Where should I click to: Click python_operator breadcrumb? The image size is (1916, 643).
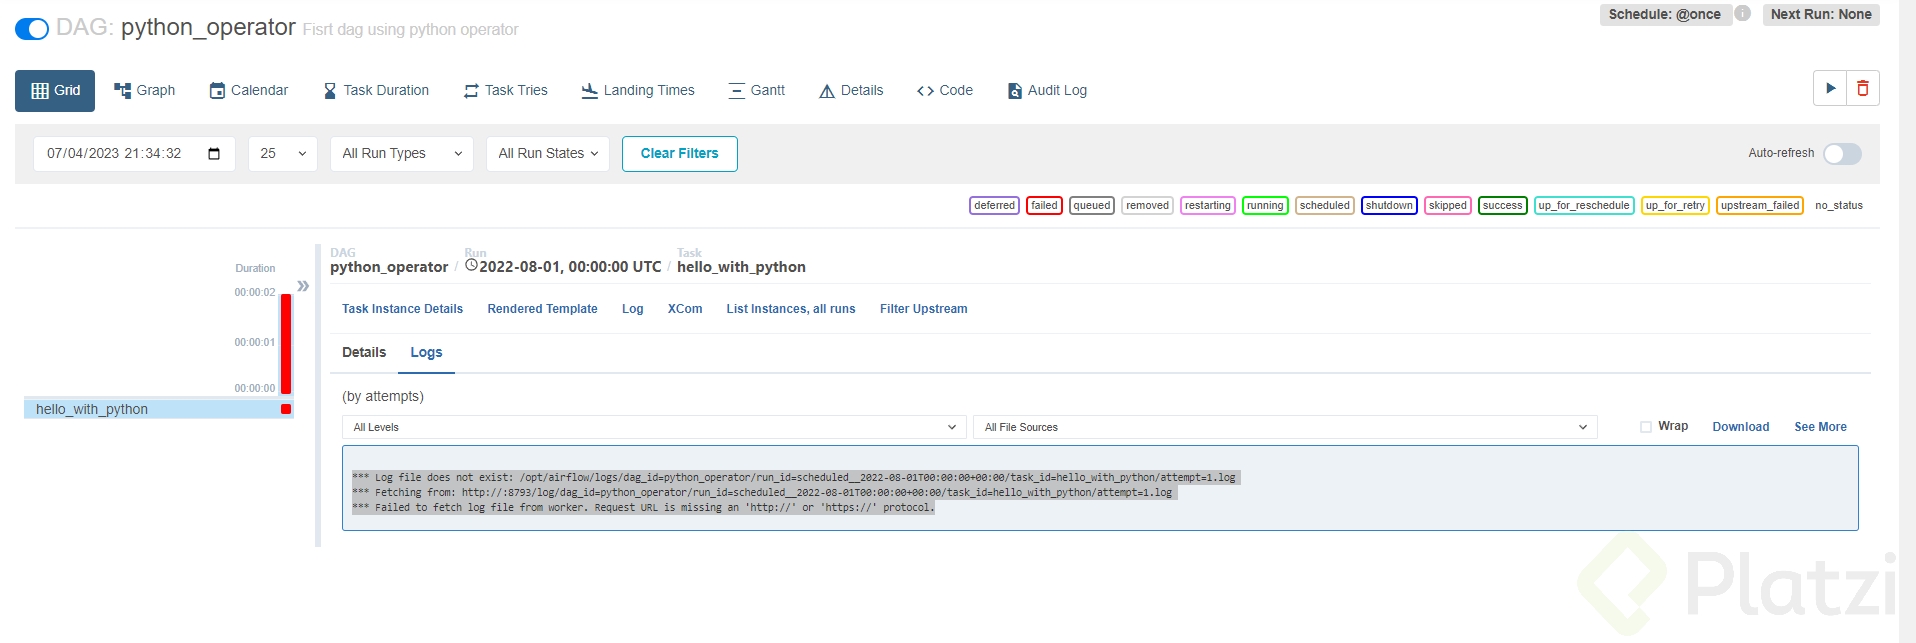point(389,267)
